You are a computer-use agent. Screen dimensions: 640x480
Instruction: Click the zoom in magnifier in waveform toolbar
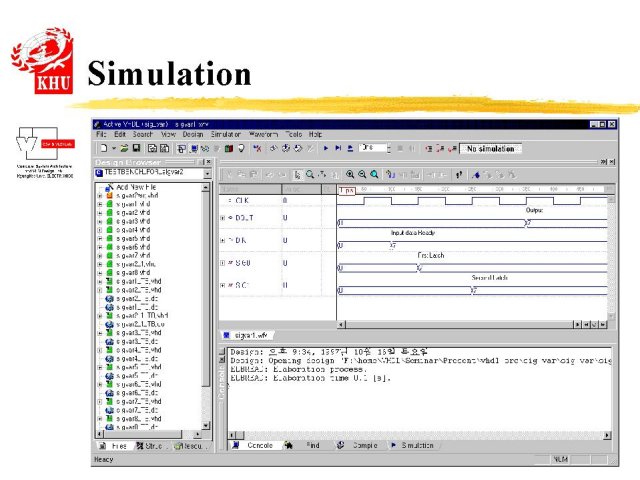351,174
